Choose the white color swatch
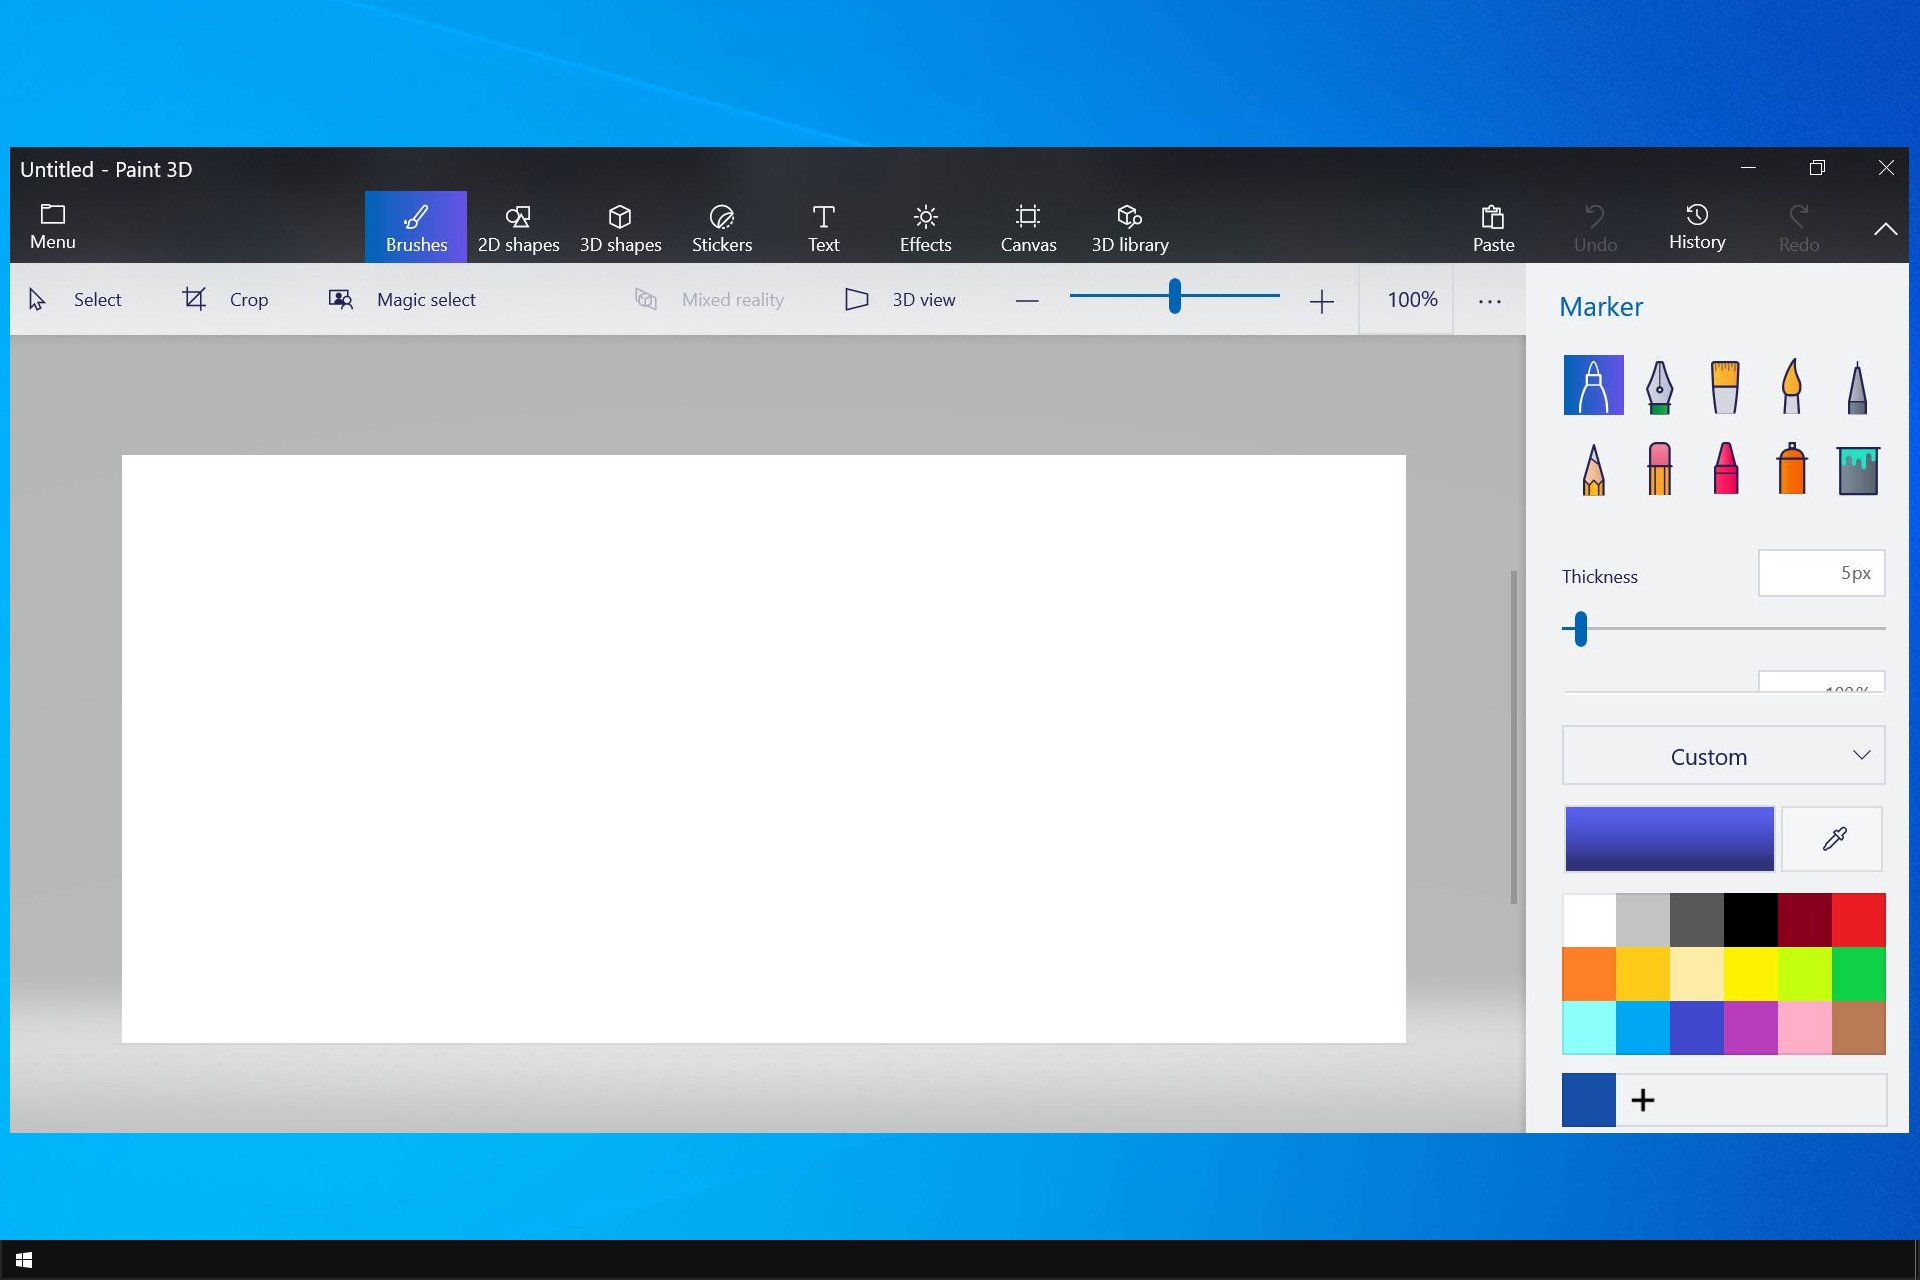 point(1589,920)
